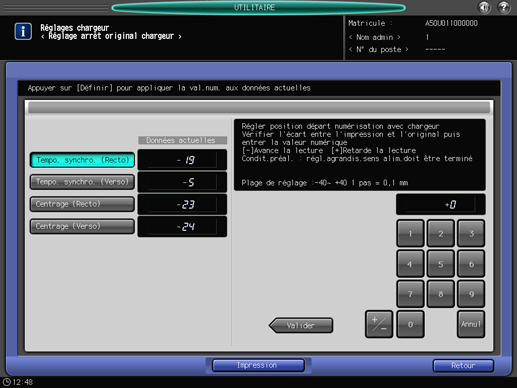Select Tempo. synchro. (Verso) option

[82, 182]
